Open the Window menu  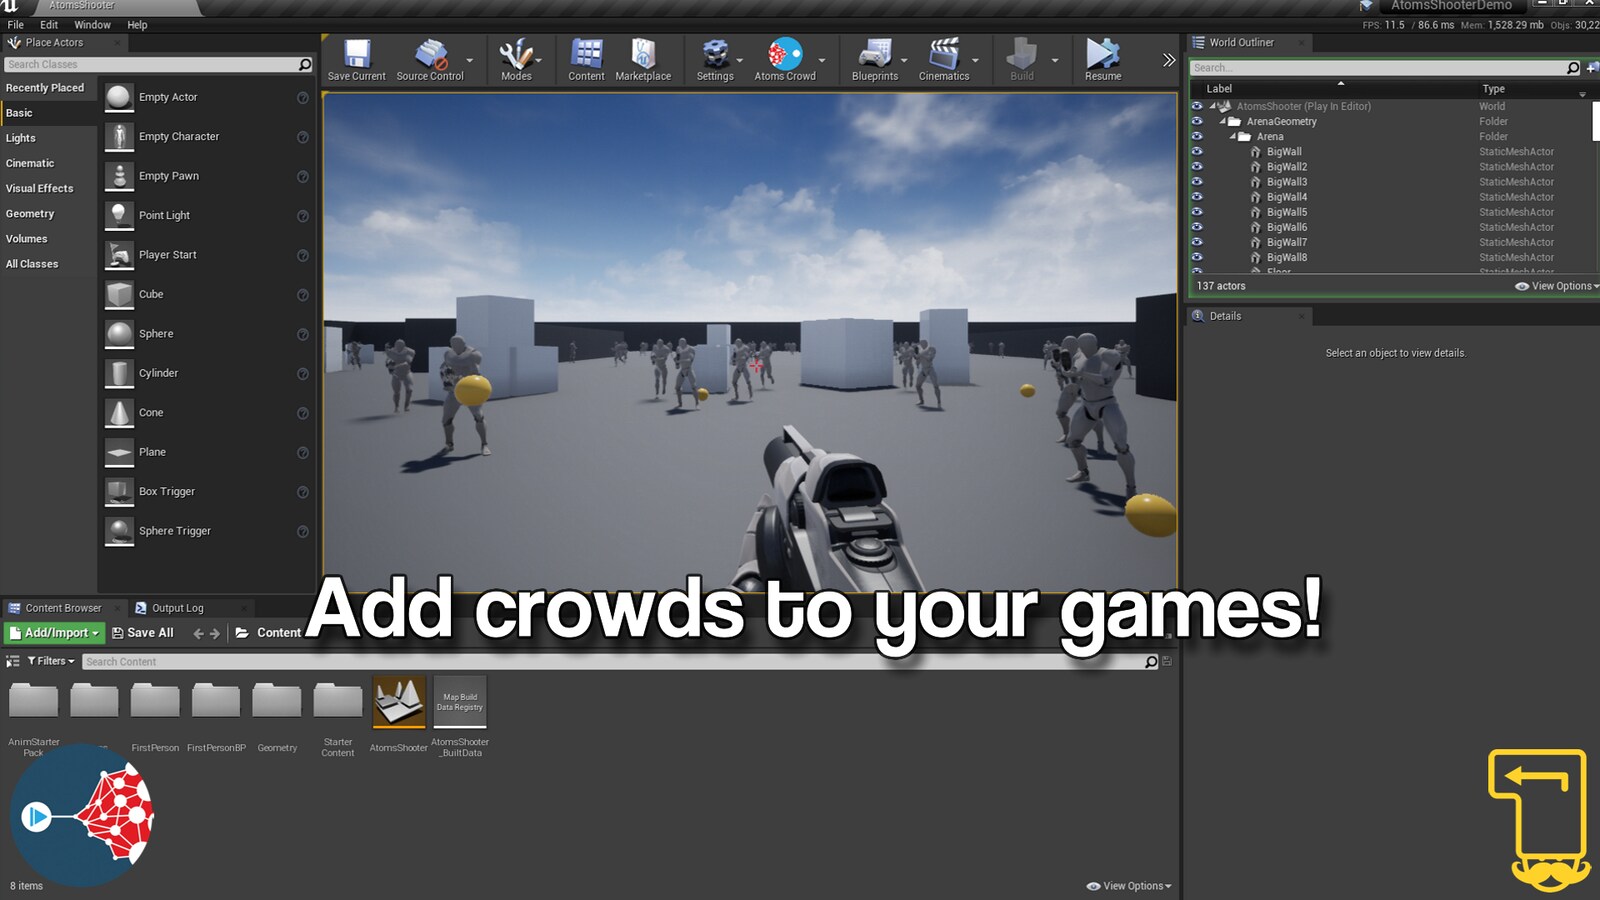(x=93, y=24)
